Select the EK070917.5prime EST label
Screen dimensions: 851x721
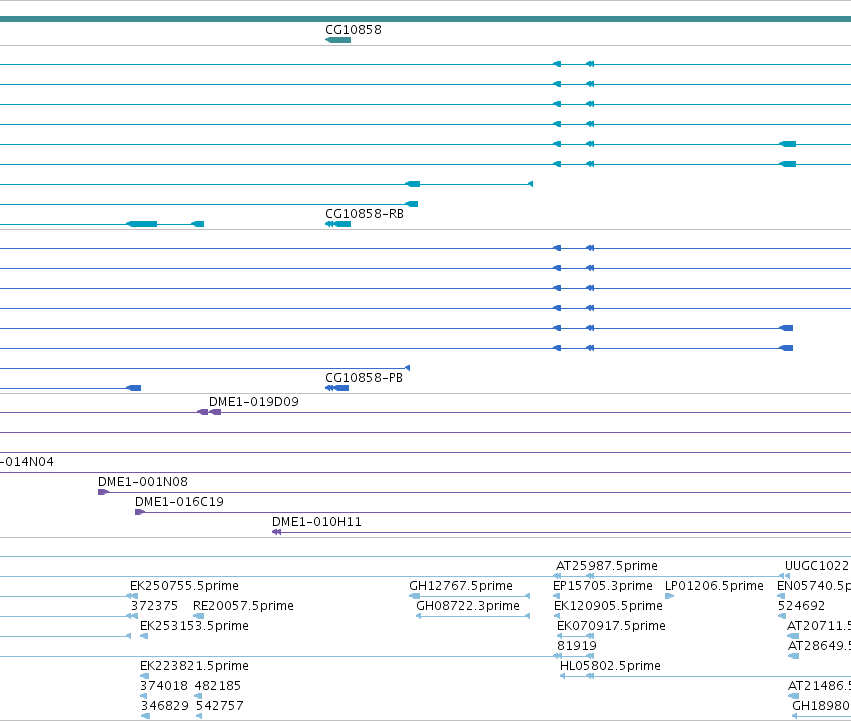611,626
